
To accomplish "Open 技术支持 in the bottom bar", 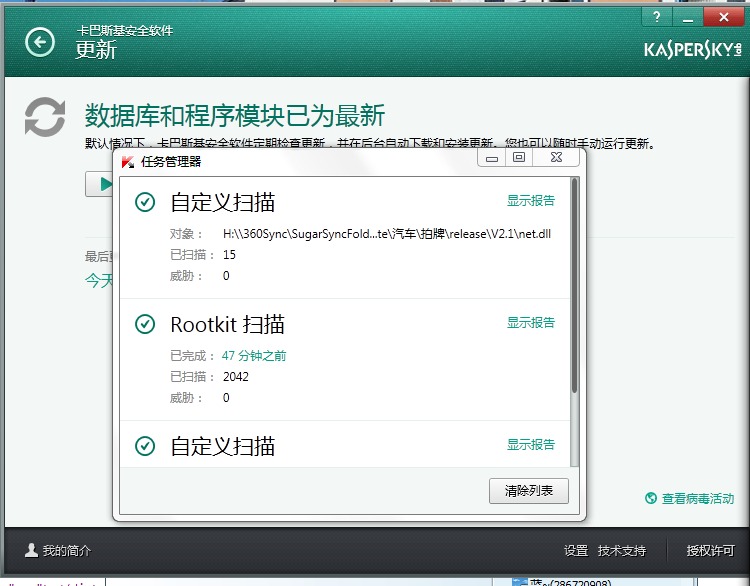I will pyautogui.click(x=622, y=551).
